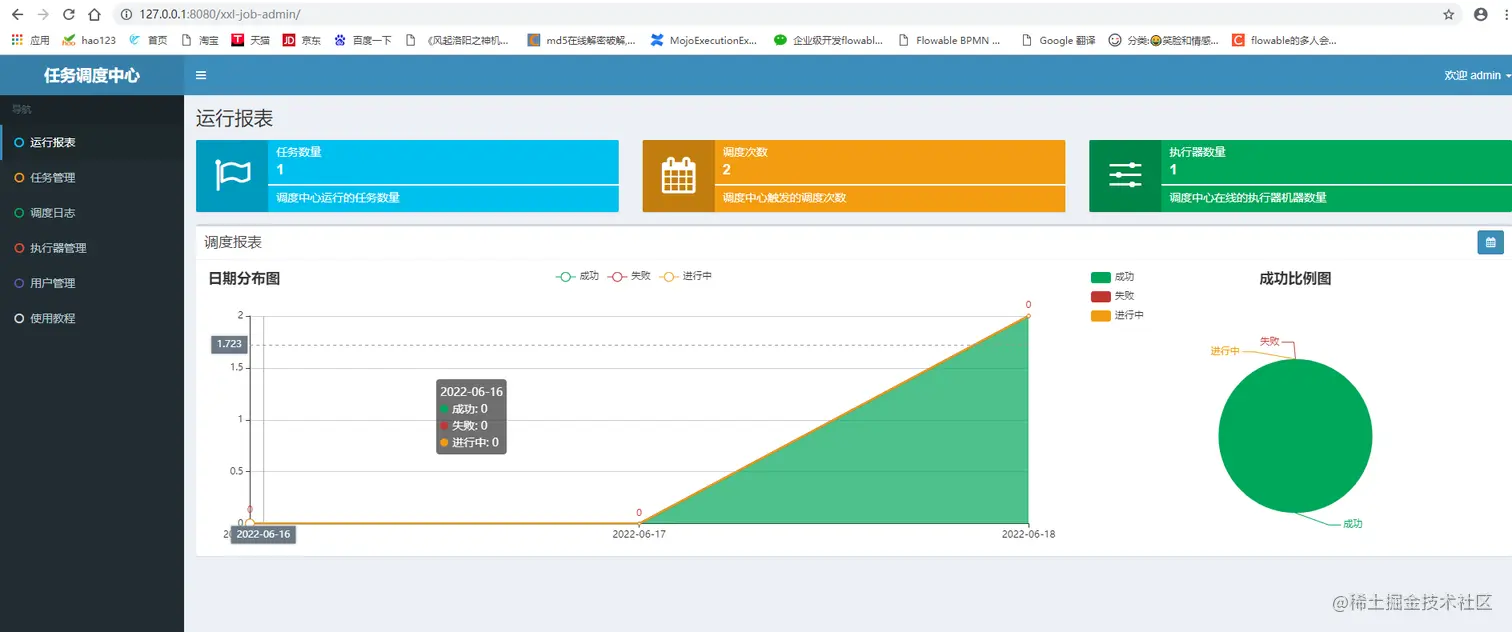
Task: Open 任务管理 in the sidebar
Action: click(92, 177)
